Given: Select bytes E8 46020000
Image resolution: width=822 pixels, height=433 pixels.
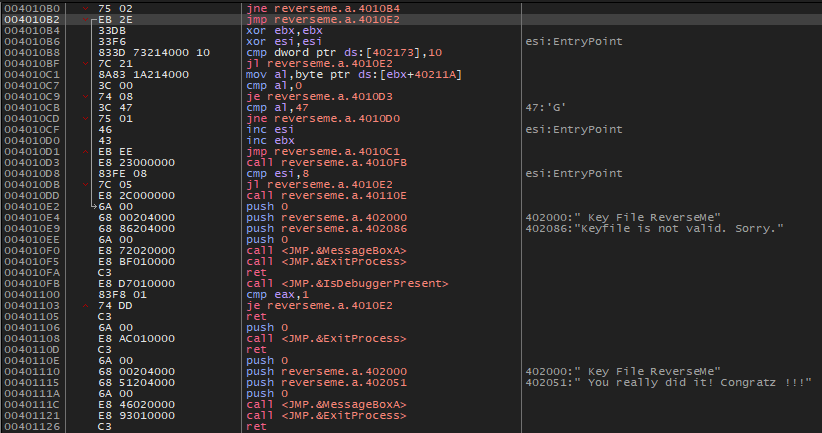Looking at the screenshot, I should click(x=136, y=405).
